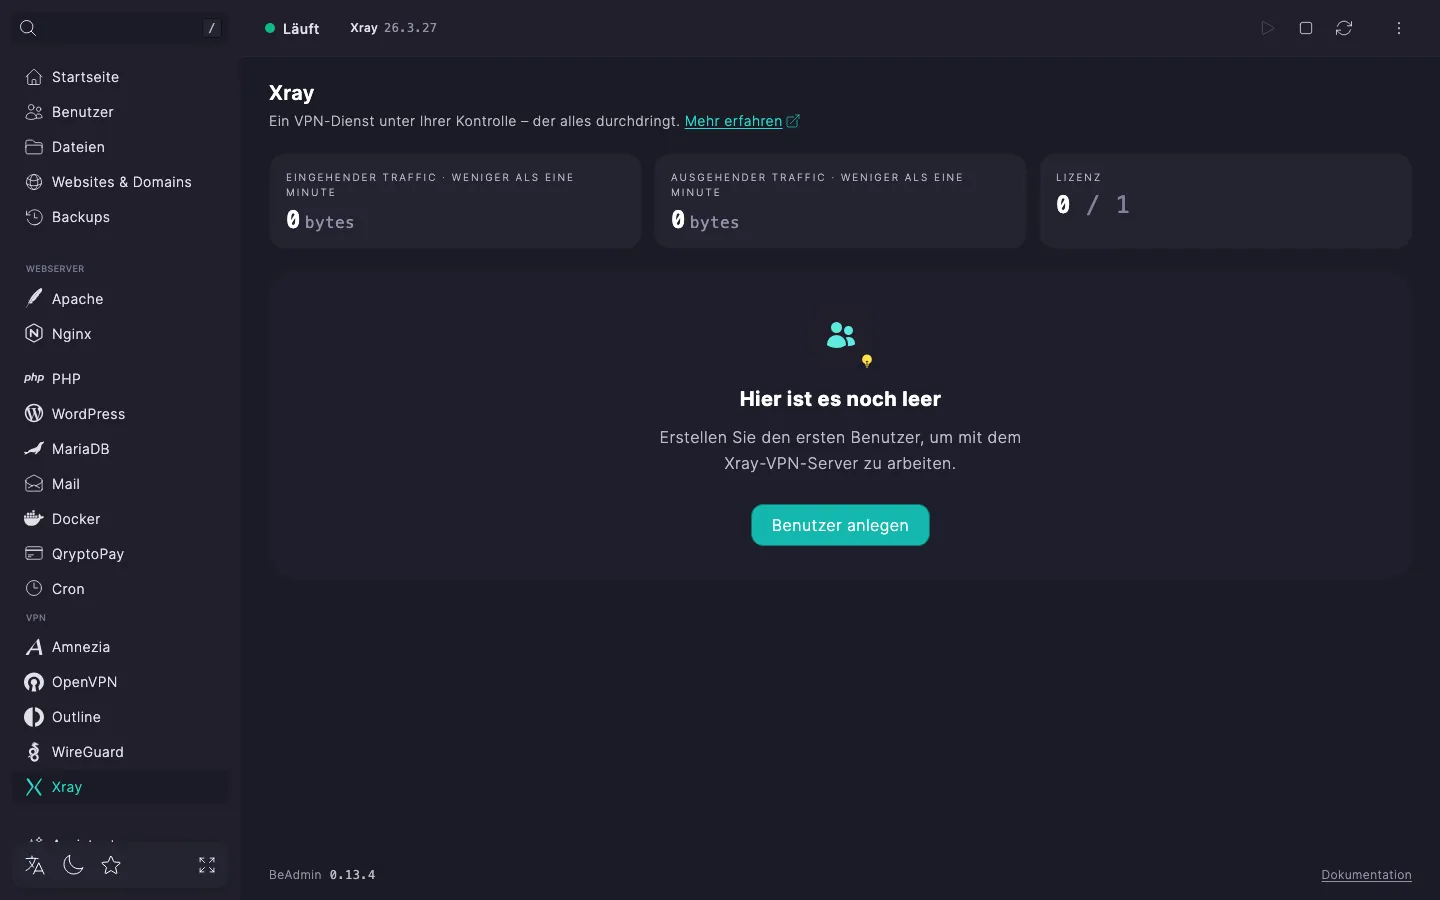The image size is (1440, 900).
Task: Click the Eingehender Traffic card
Action: click(x=455, y=201)
